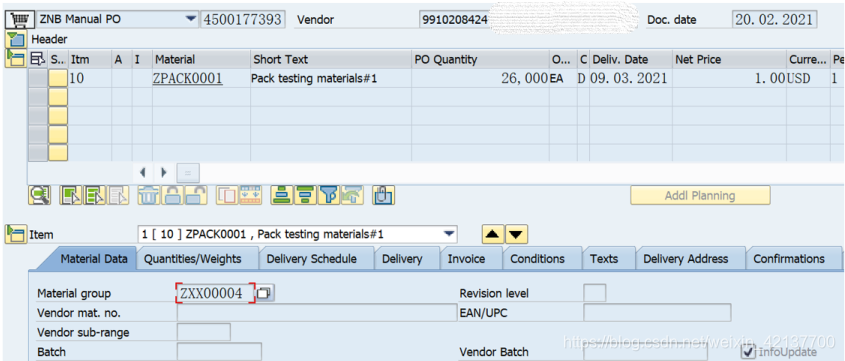
Task: Open the Conditions tab
Action: [x=537, y=259]
